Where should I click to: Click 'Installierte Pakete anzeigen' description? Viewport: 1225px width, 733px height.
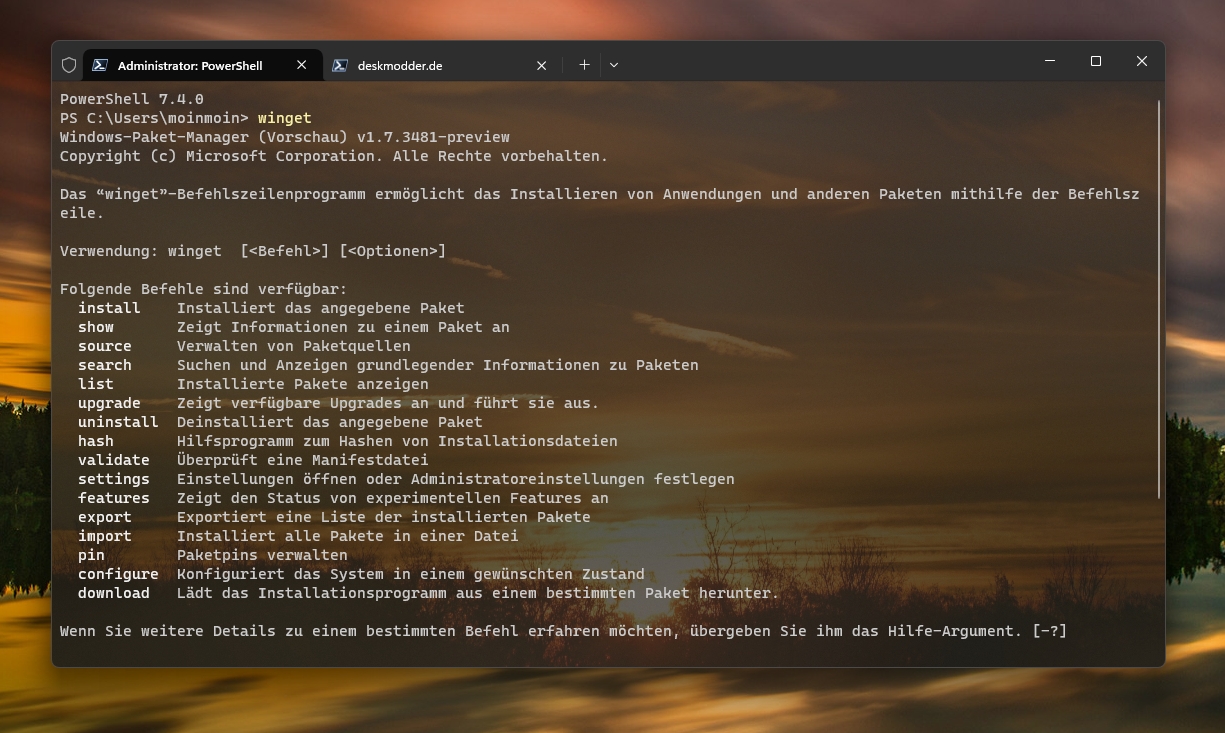pyautogui.click(x=303, y=384)
